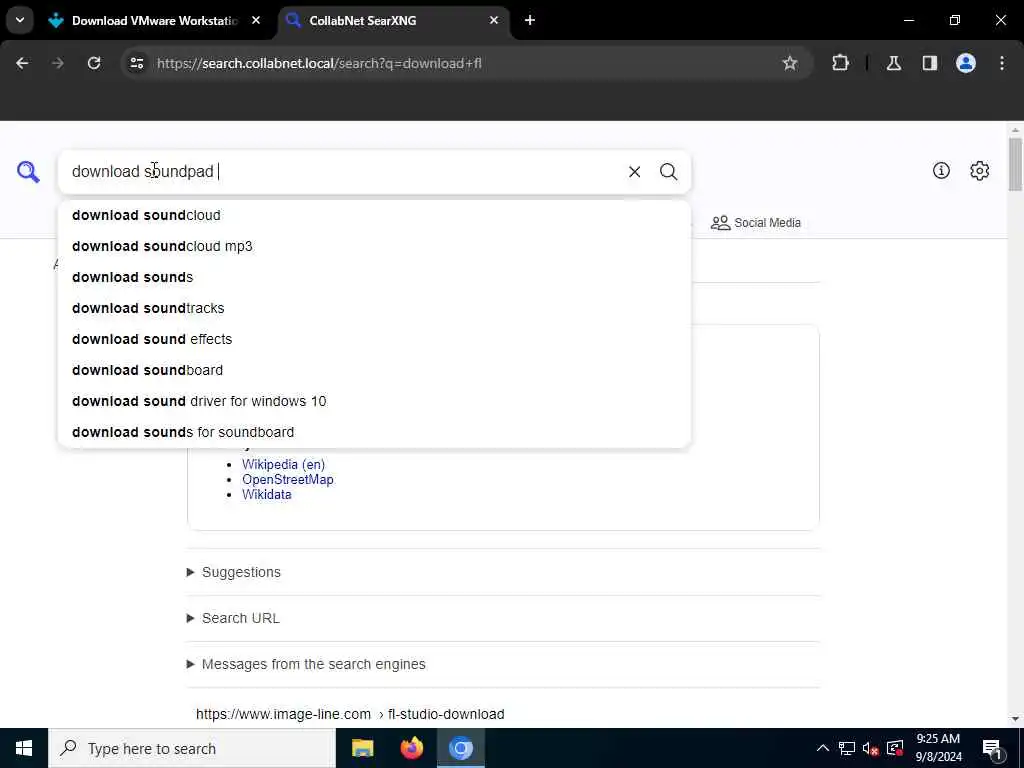Choose suggestion download soundtracks
Viewport: 1024px width, 768px height.
(374, 308)
